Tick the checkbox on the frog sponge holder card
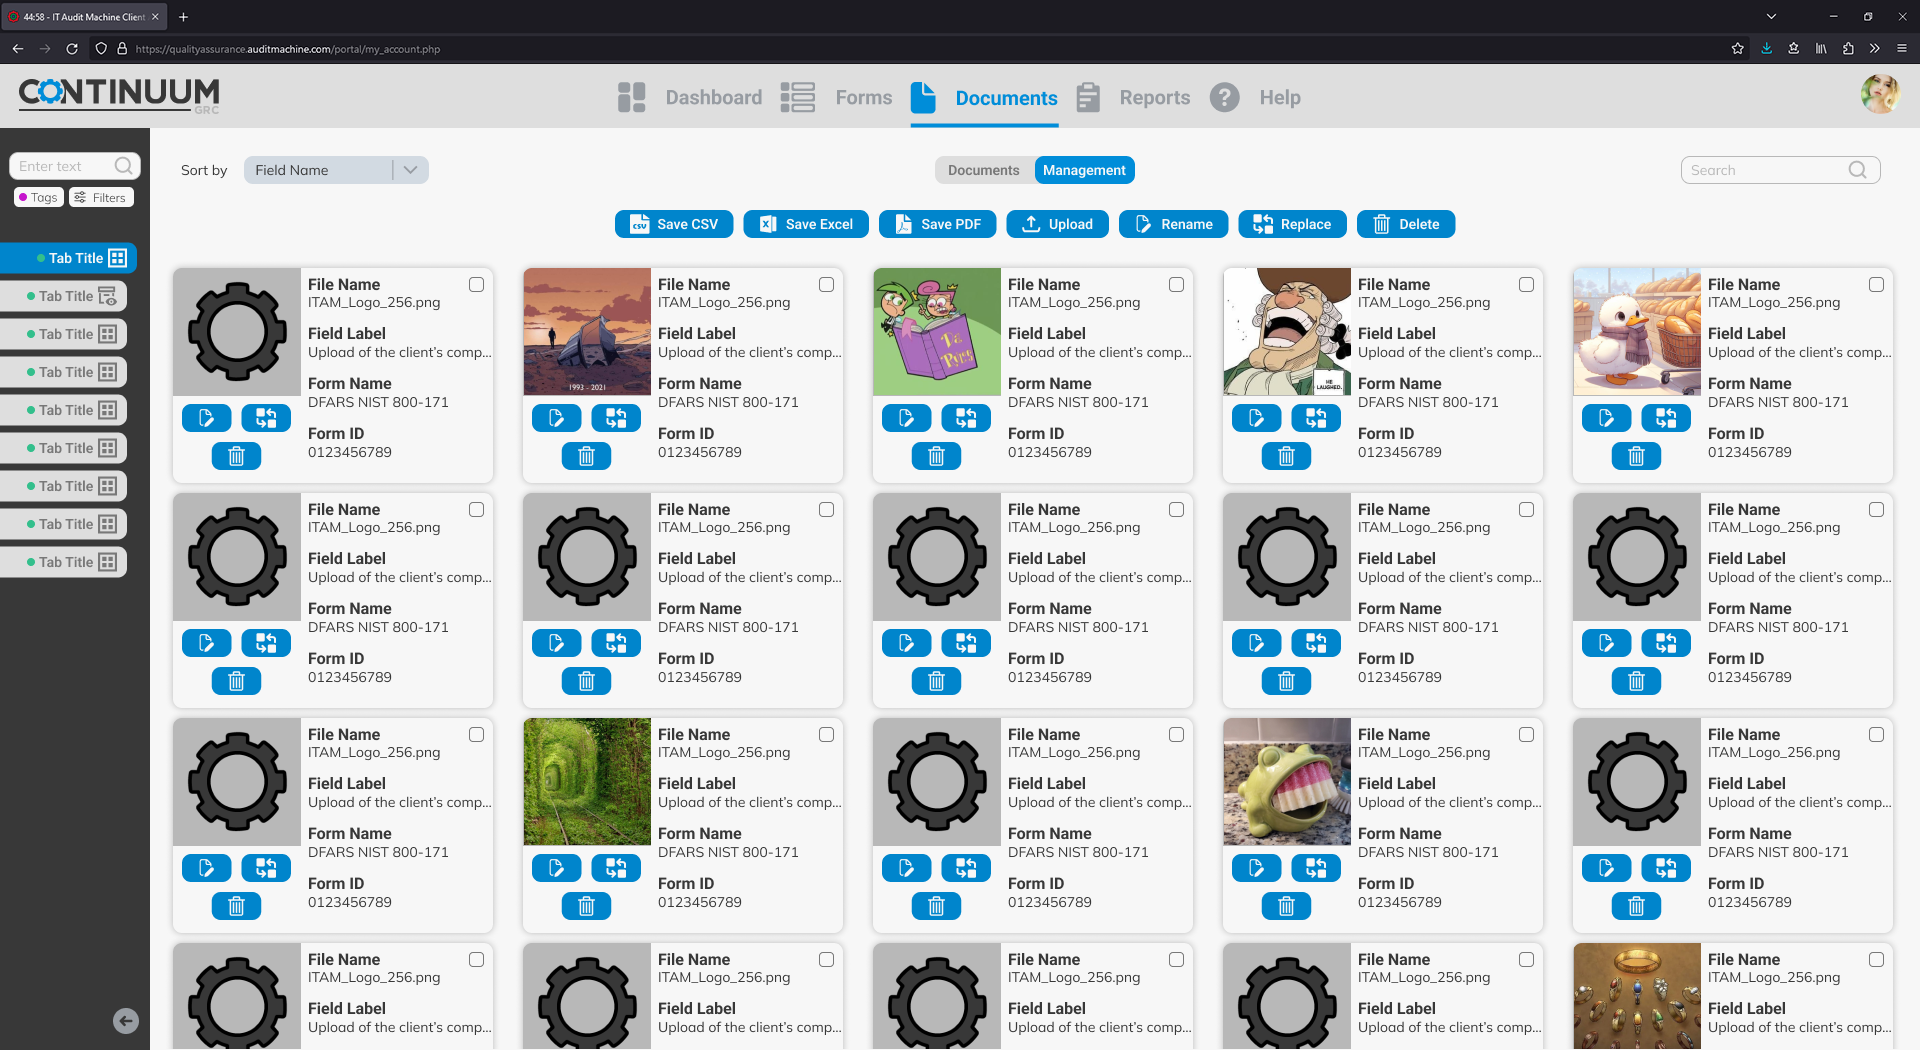The width and height of the screenshot is (1920, 1050). (x=1527, y=735)
